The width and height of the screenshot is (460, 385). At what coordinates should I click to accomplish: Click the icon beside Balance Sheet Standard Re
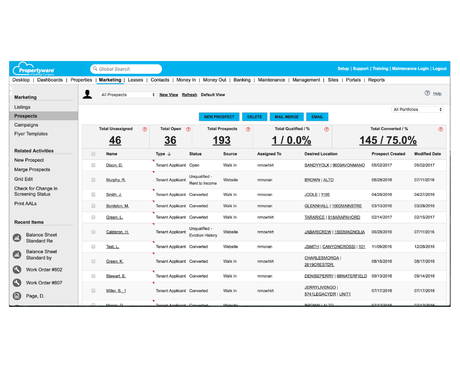[x=17, y=238]
